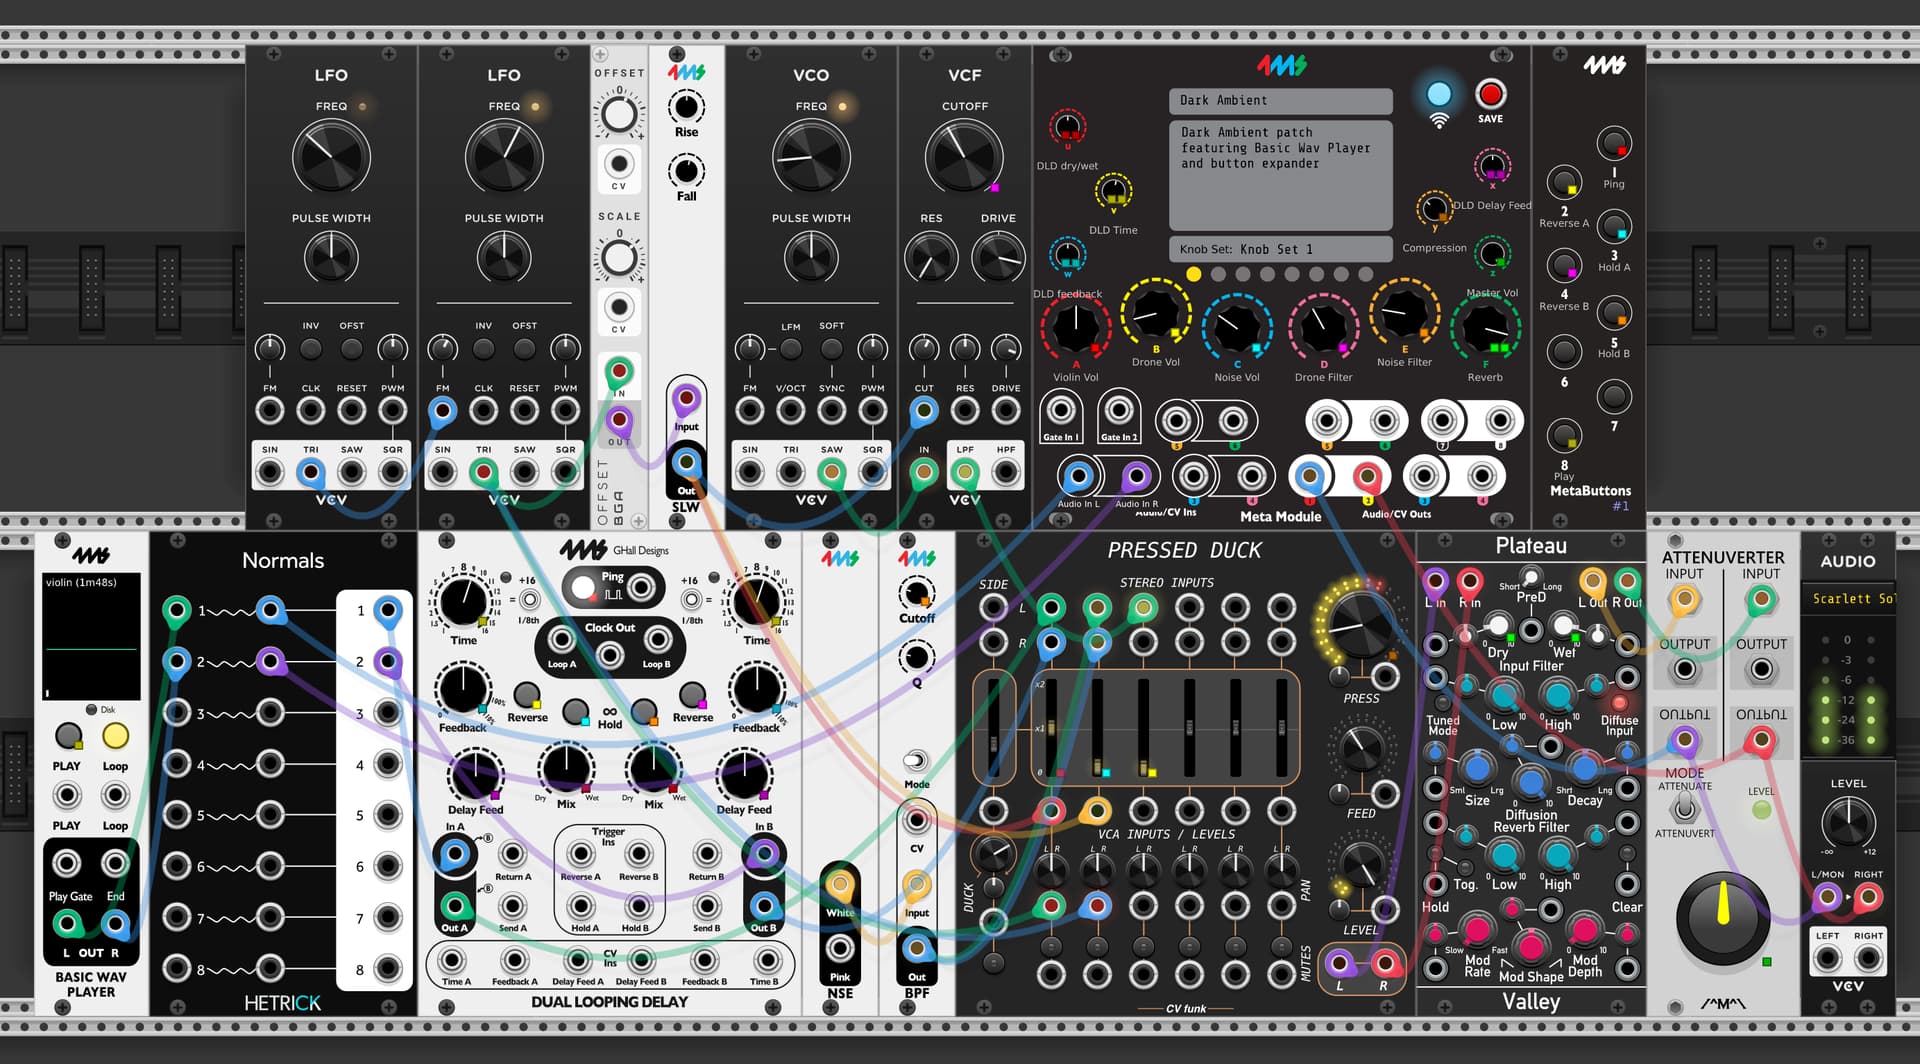Select the second knob set page dot
The height and width of the screenshot is (1064, 1920).
[x=1218, y=274]
